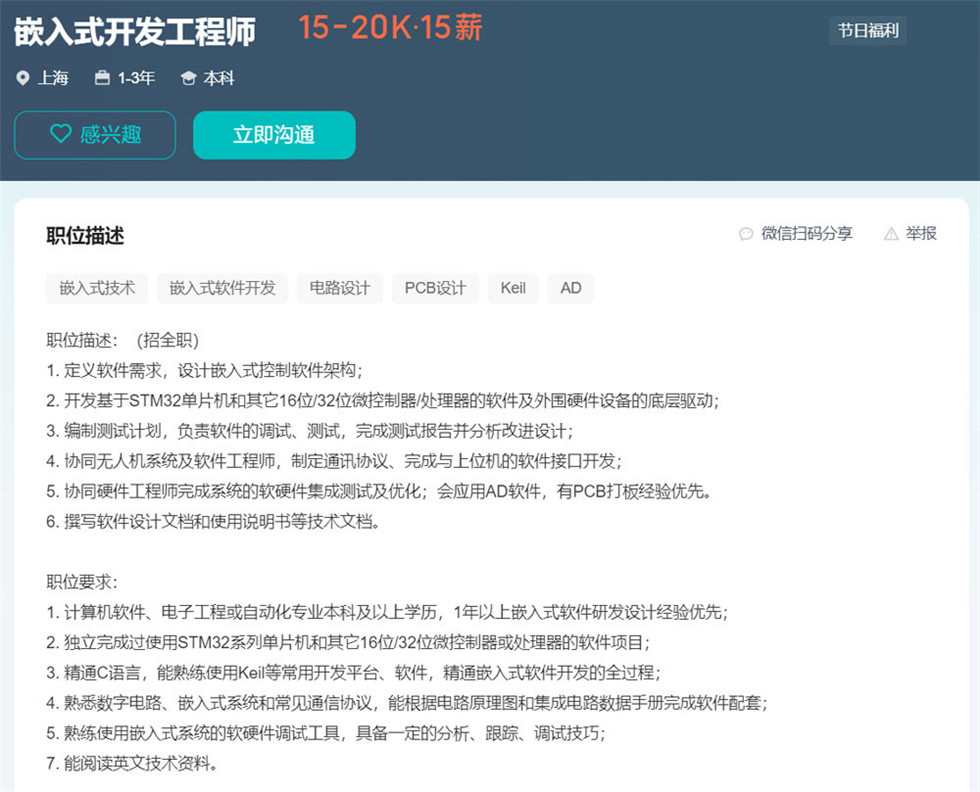This screenshot has width=980, height=792.
Task: Report job via 举报 link
Action: point(921,234)
